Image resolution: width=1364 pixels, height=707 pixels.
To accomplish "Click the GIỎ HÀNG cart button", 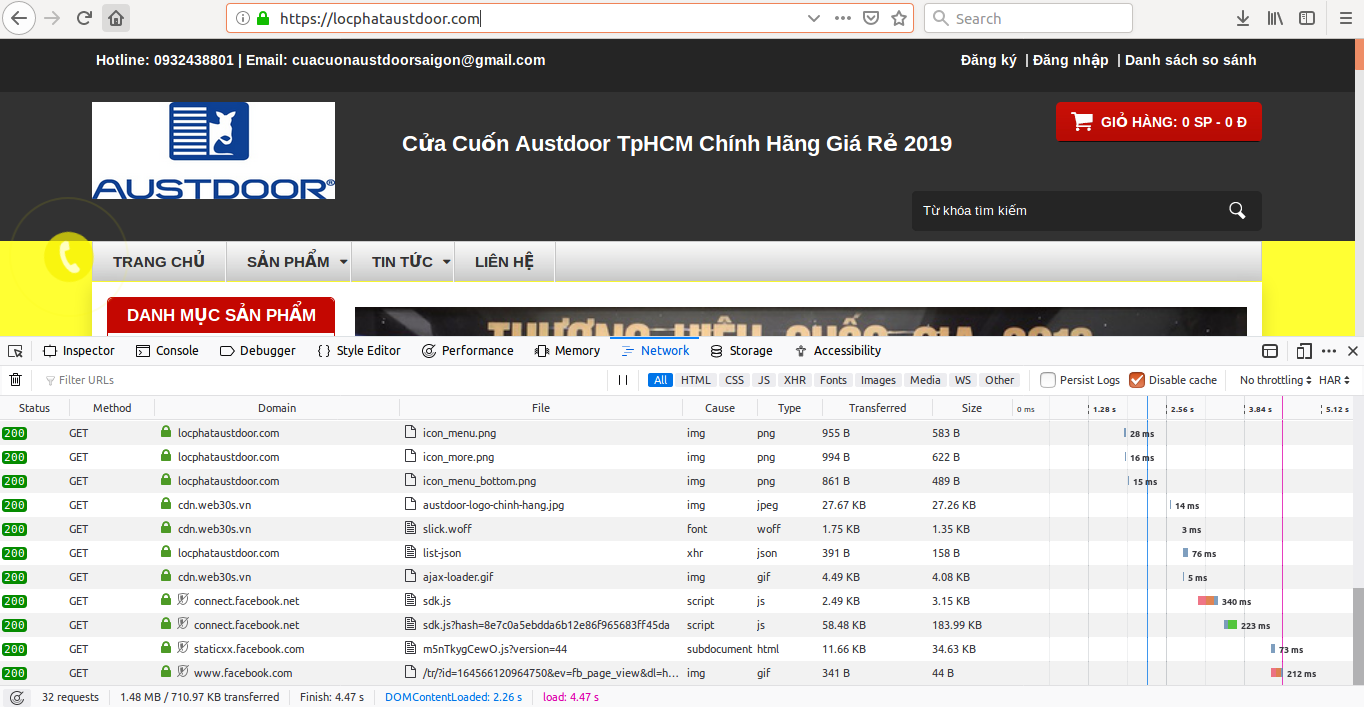I will point(1159,122).
